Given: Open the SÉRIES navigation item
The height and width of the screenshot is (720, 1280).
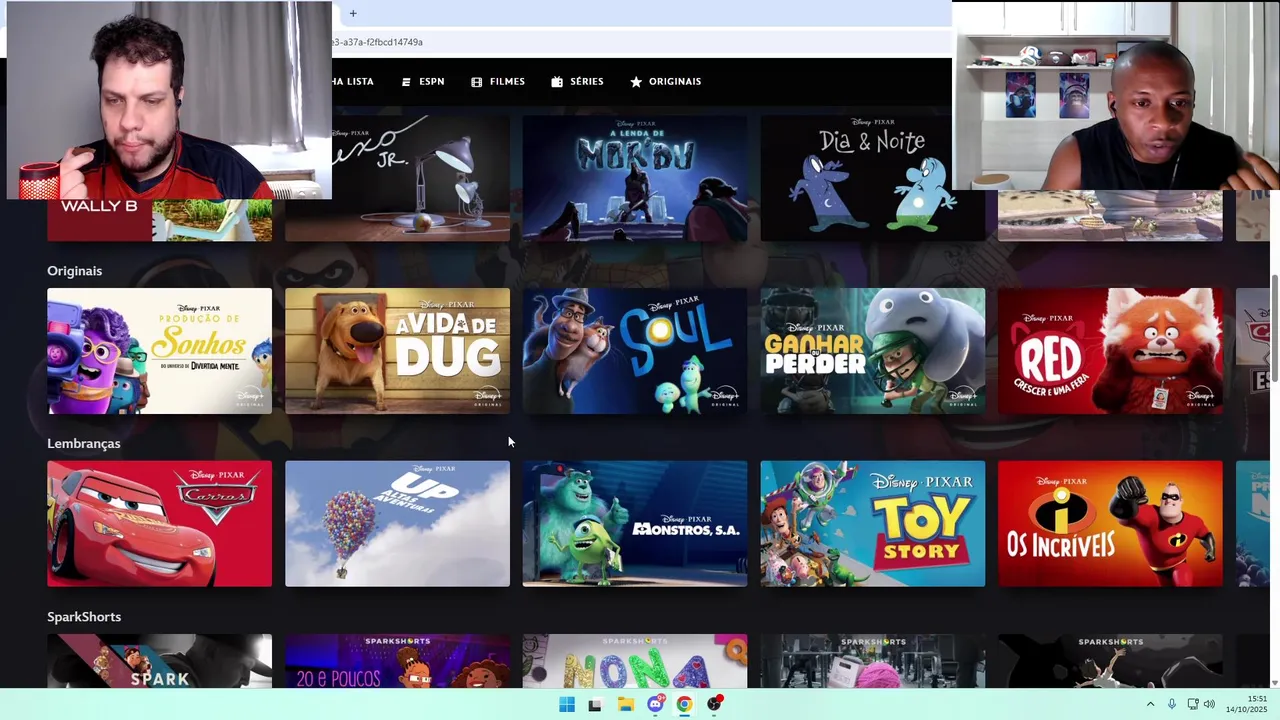Looking at the screenshot, I should tap(577, 82).
